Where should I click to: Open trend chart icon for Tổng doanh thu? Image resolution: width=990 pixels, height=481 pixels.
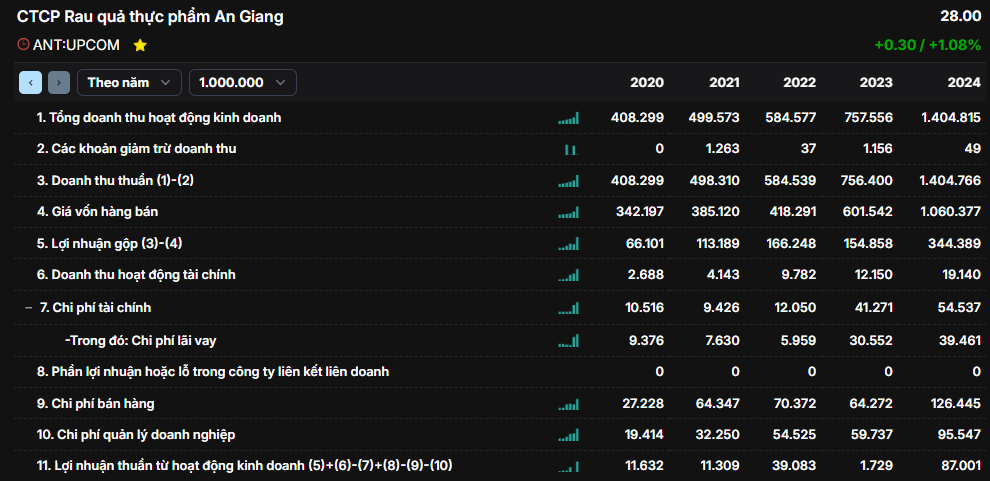click(569, 118)
